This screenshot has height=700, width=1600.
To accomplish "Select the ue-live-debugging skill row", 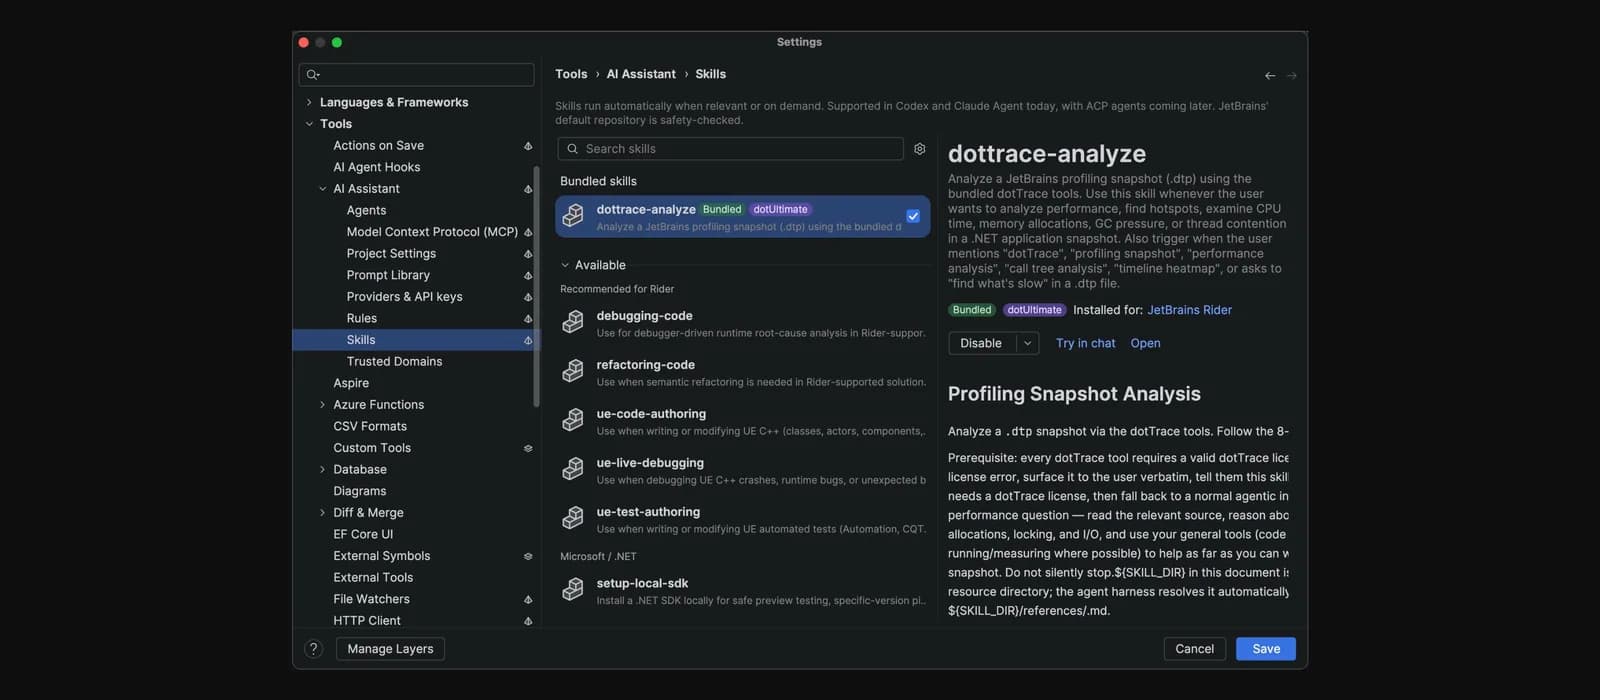I will click(x=743, y=470).
